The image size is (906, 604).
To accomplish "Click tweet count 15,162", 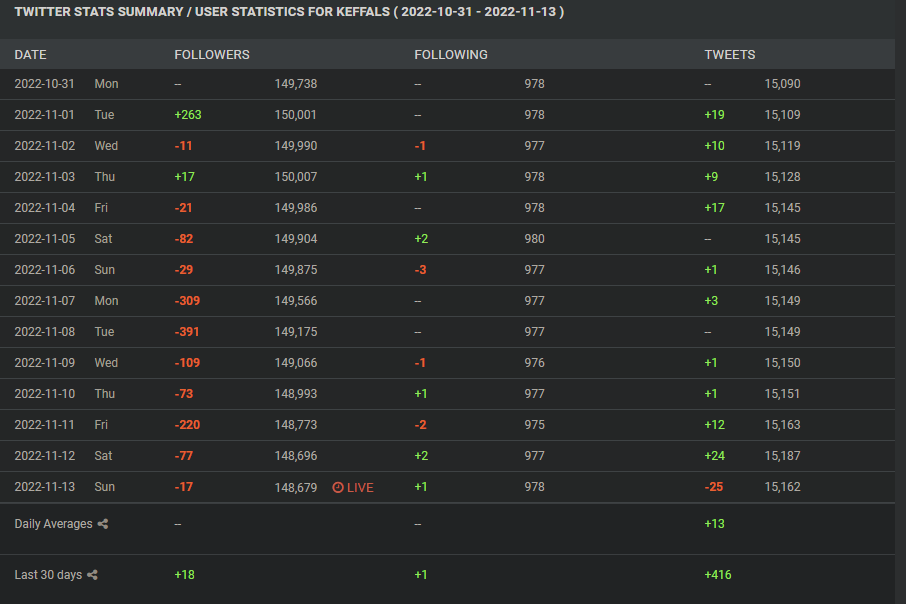I will tap(782, 487).
